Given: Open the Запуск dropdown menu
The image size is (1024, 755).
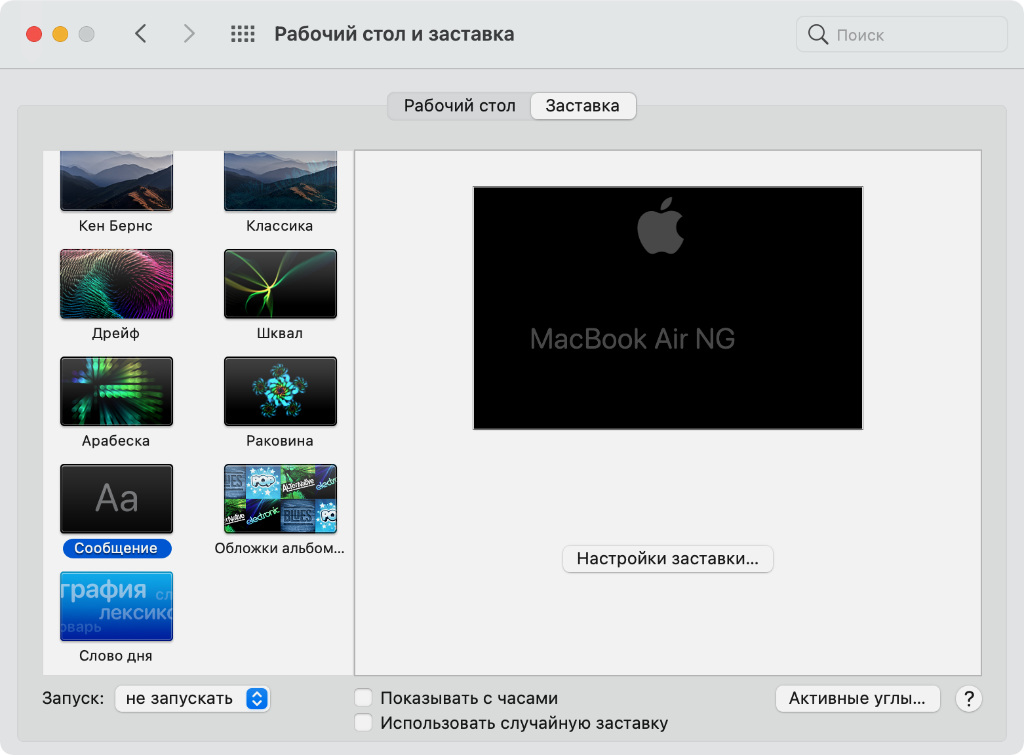Looking at the screenshot, I should (x=192, y=699).
